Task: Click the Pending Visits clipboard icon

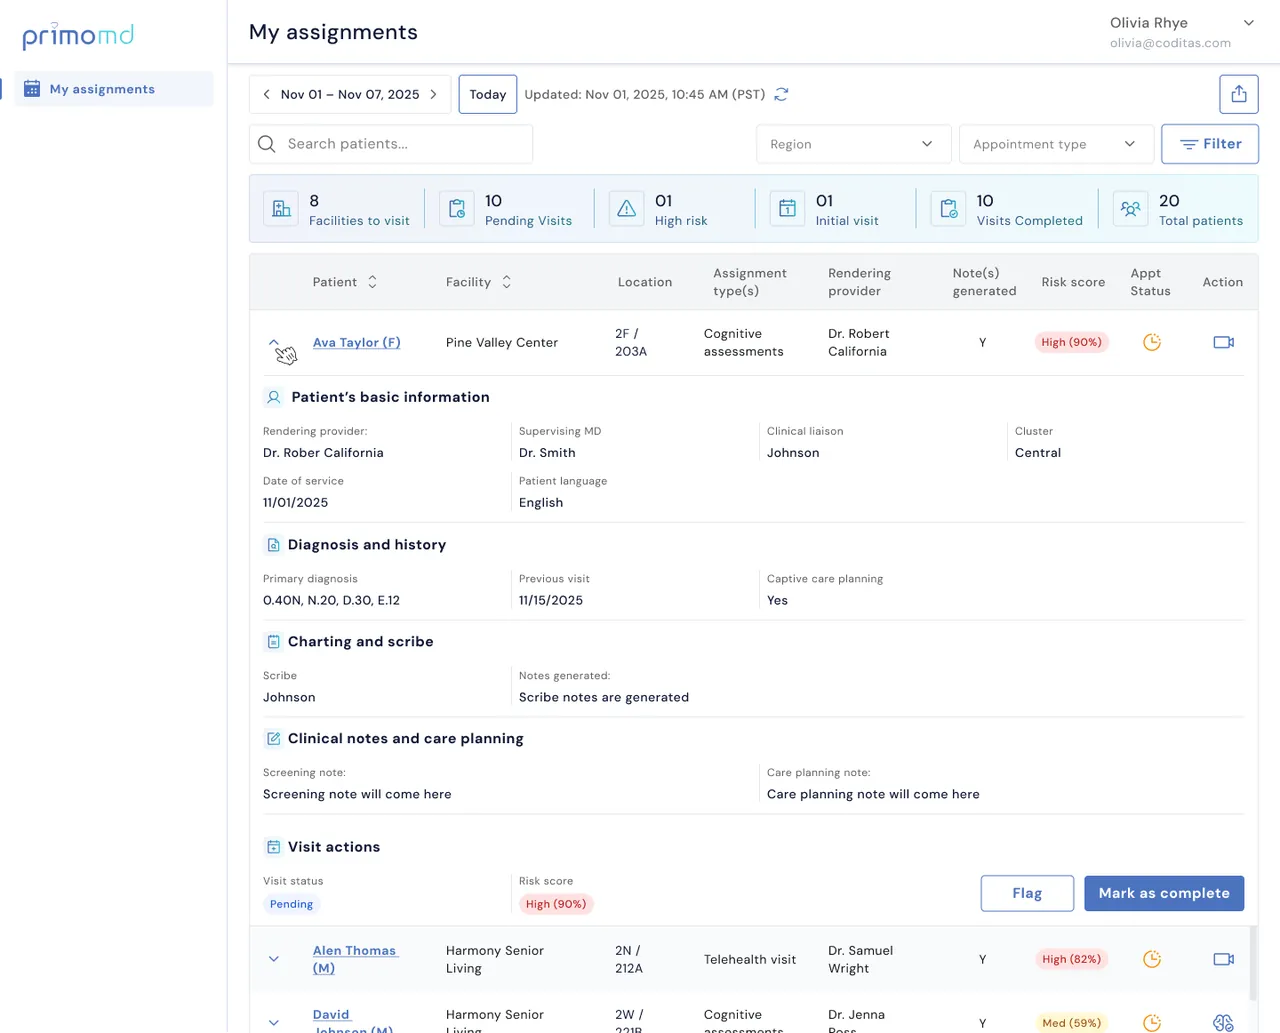Action: 457,208
